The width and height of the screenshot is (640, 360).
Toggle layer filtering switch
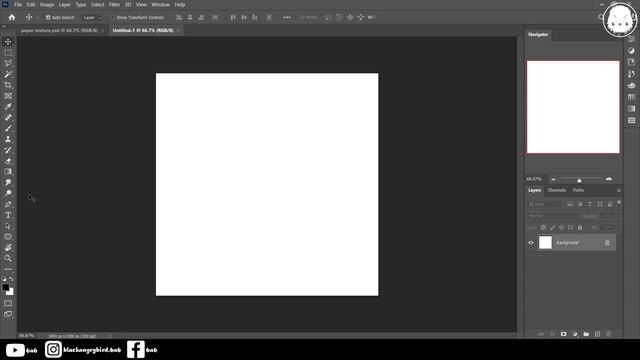pyautogui.click(x=619, y=203)
